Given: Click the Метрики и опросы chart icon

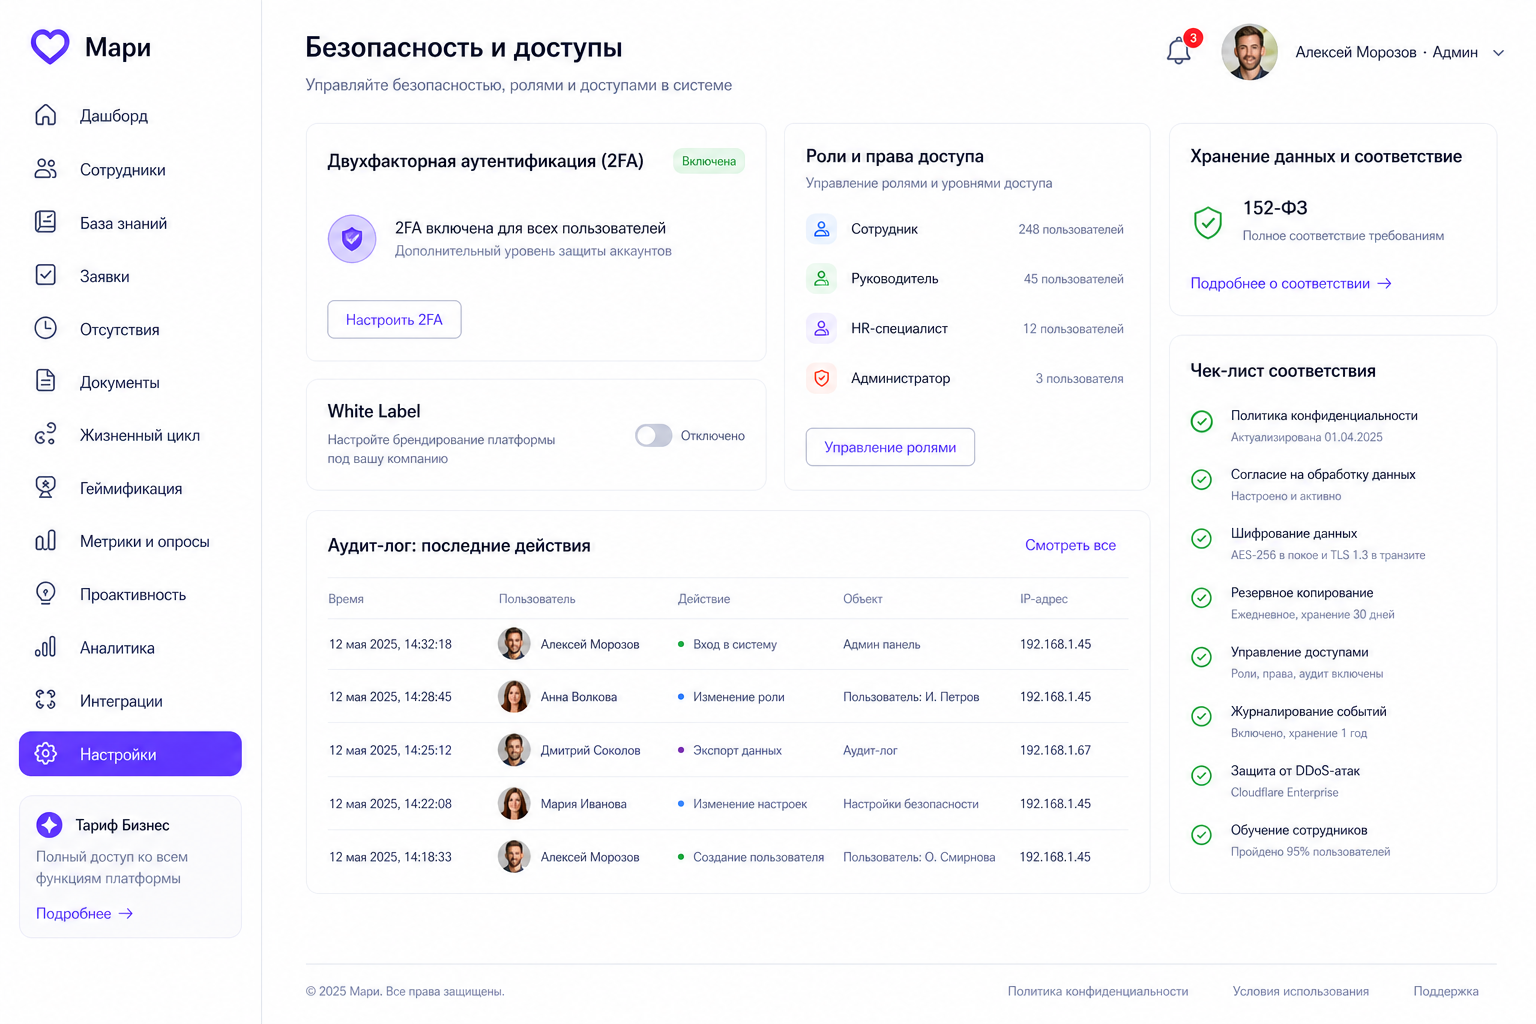Looking at the screenshot, I should tap(46, 541).
